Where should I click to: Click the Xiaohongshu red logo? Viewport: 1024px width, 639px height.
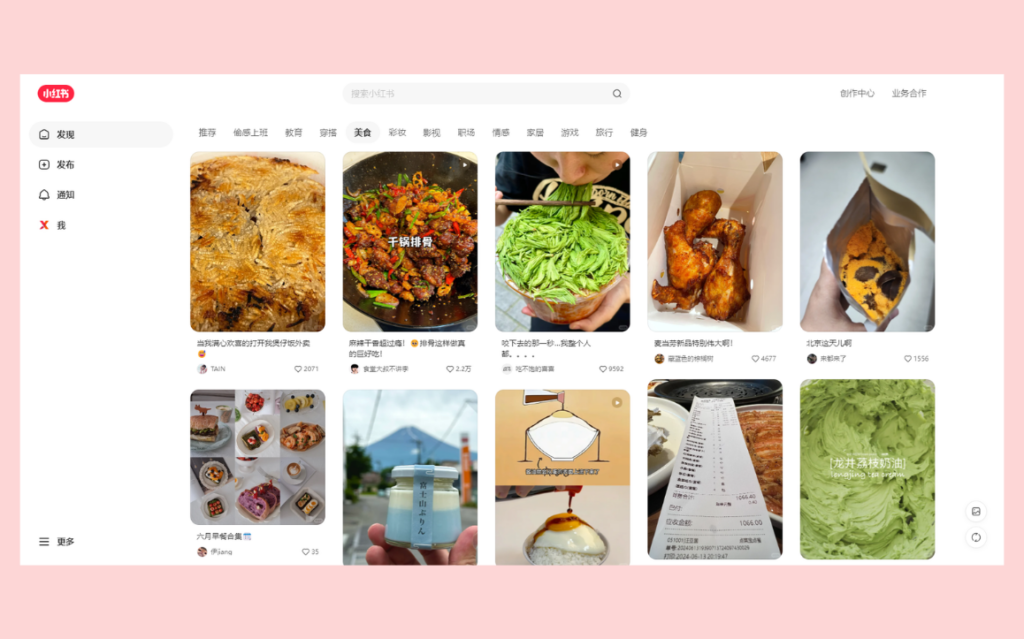[x=56, y=93]
